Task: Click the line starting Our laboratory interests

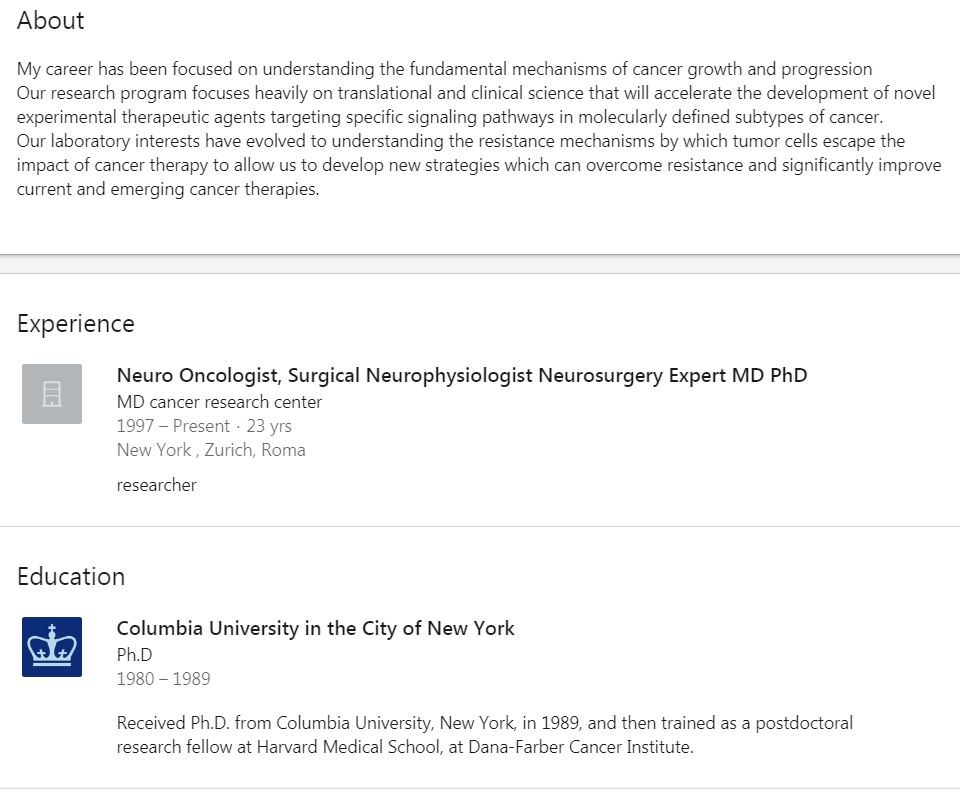Action: (x=460, y=141)
